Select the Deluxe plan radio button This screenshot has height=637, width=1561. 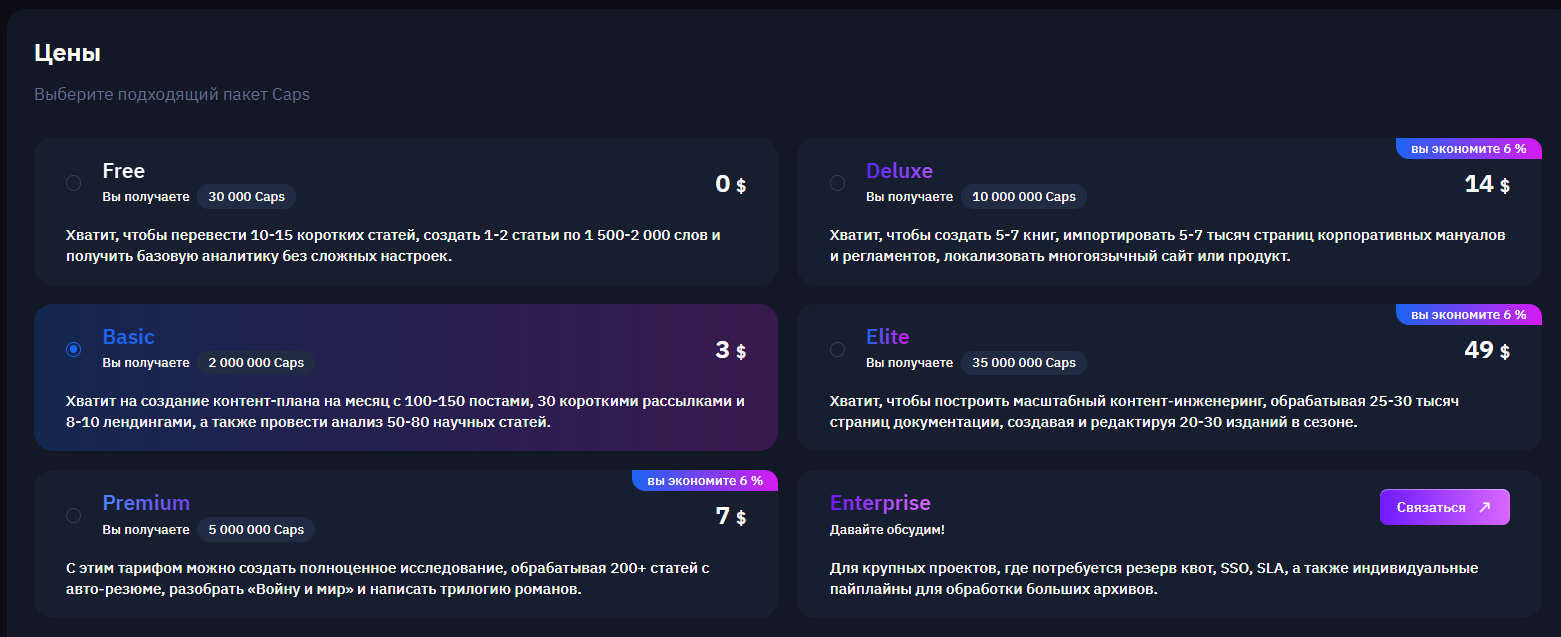pyautogui.click(x=837, y=183)
